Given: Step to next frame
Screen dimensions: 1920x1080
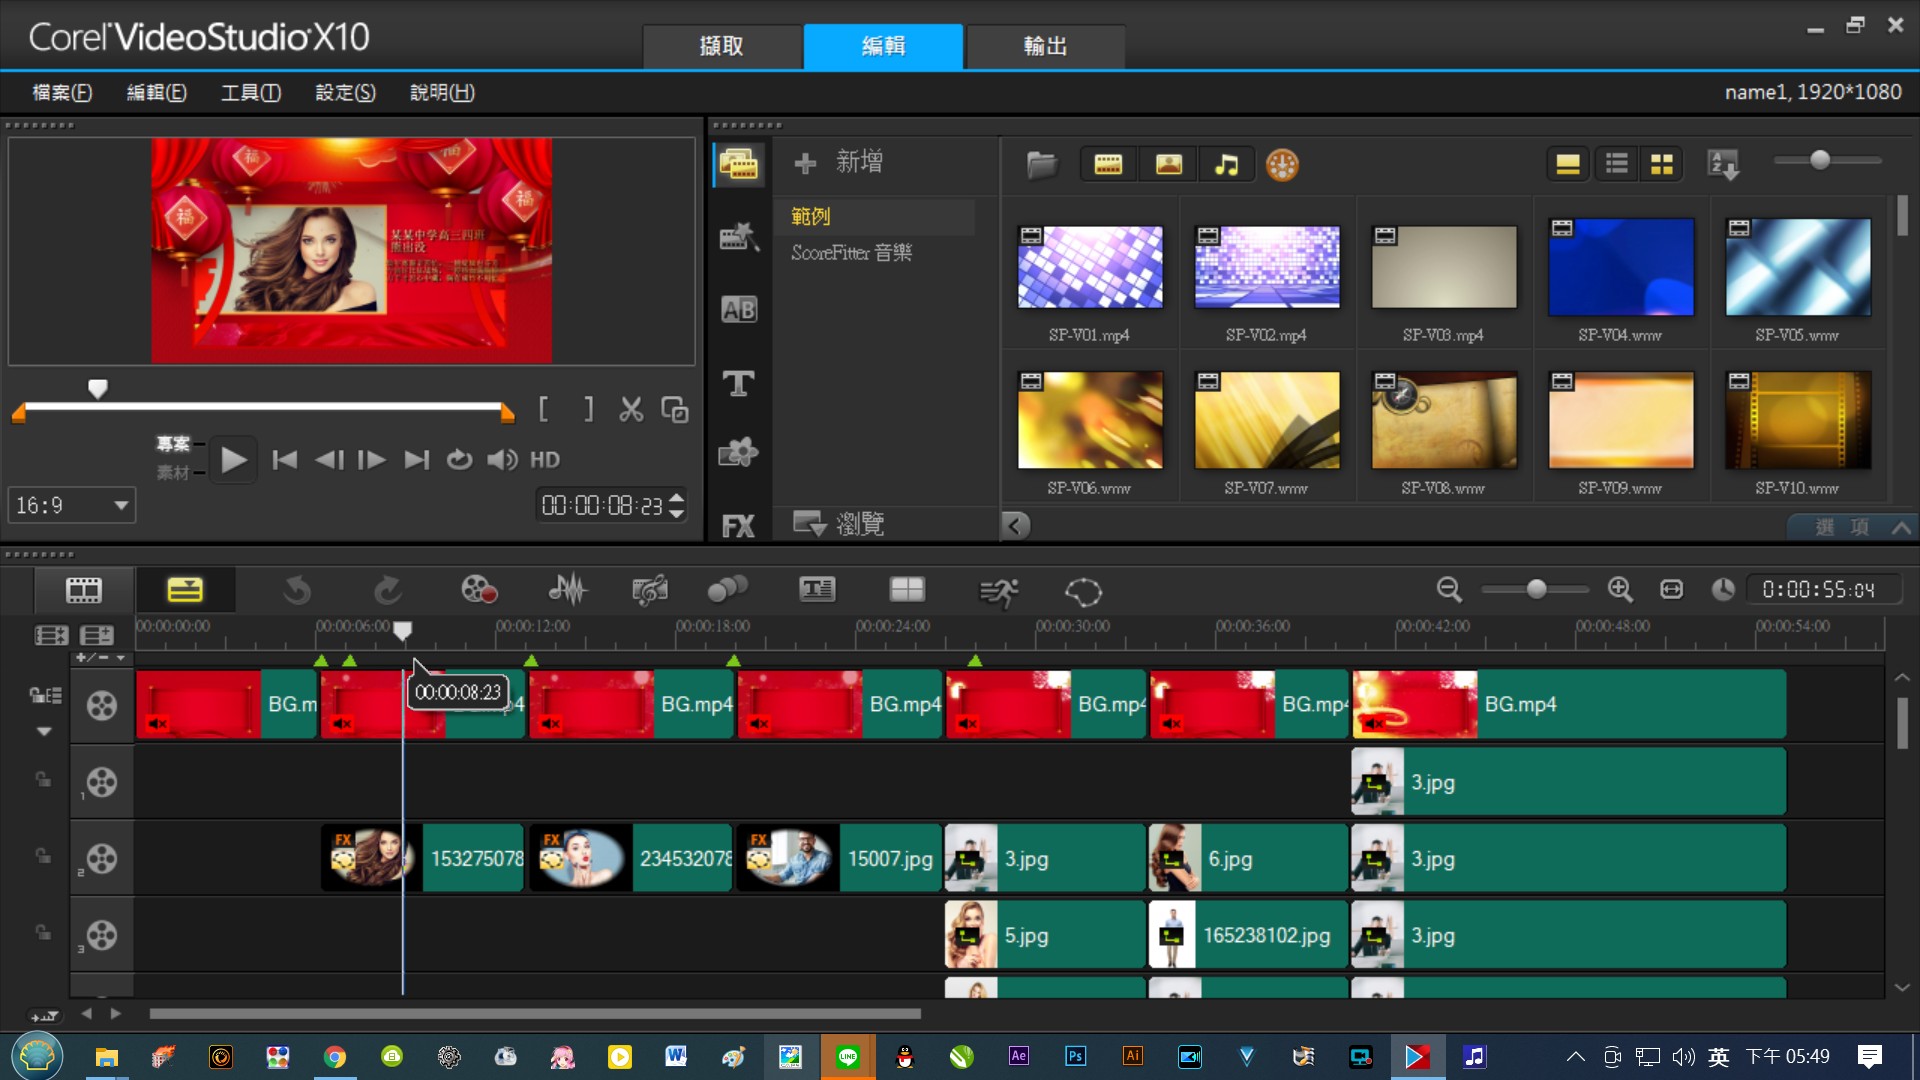Looking at the screenshot, I should 372,460.
